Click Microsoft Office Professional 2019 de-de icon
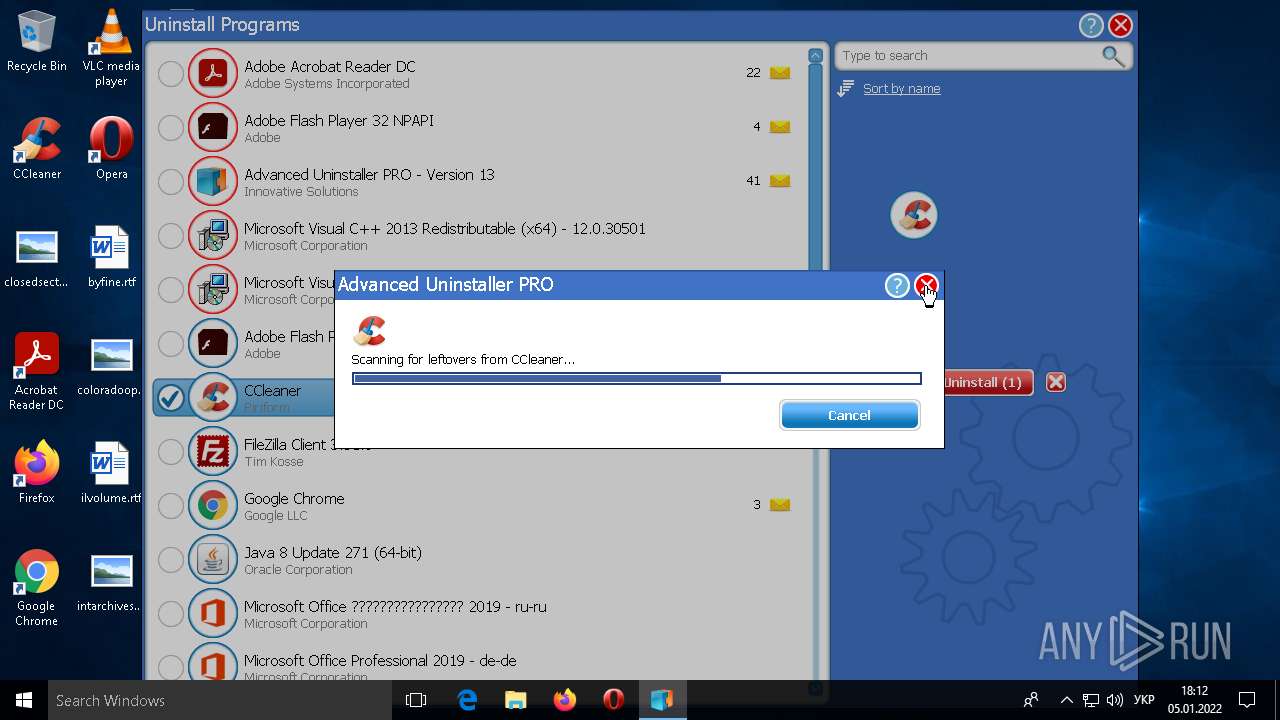1280x720 pixels. click(212, 664)
